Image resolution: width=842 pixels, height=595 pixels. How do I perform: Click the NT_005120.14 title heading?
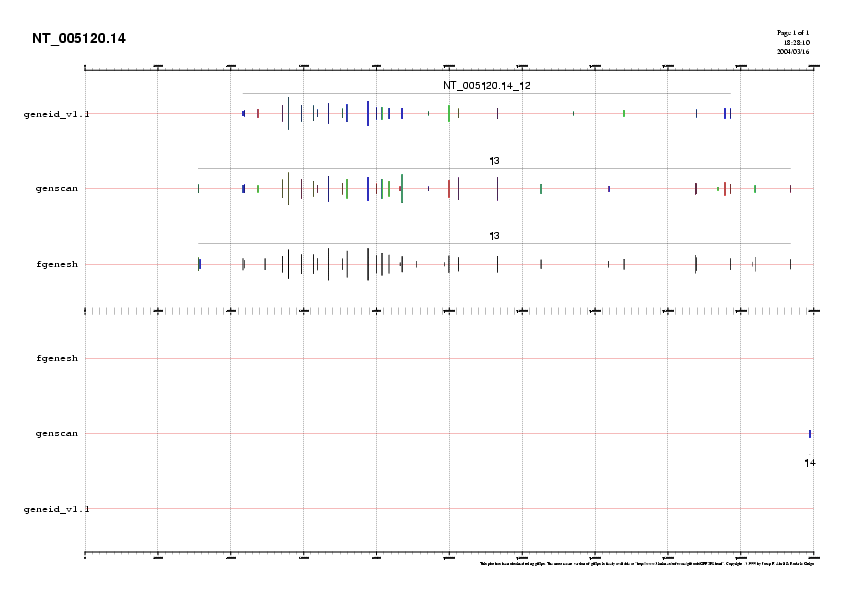tap(79, 39)
